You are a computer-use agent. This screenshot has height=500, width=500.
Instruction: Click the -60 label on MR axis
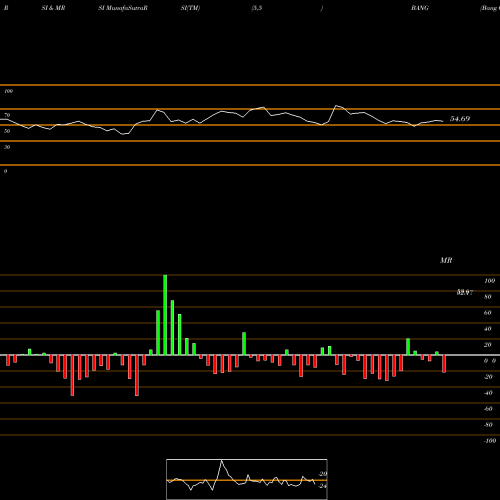[x=488, y=409]
